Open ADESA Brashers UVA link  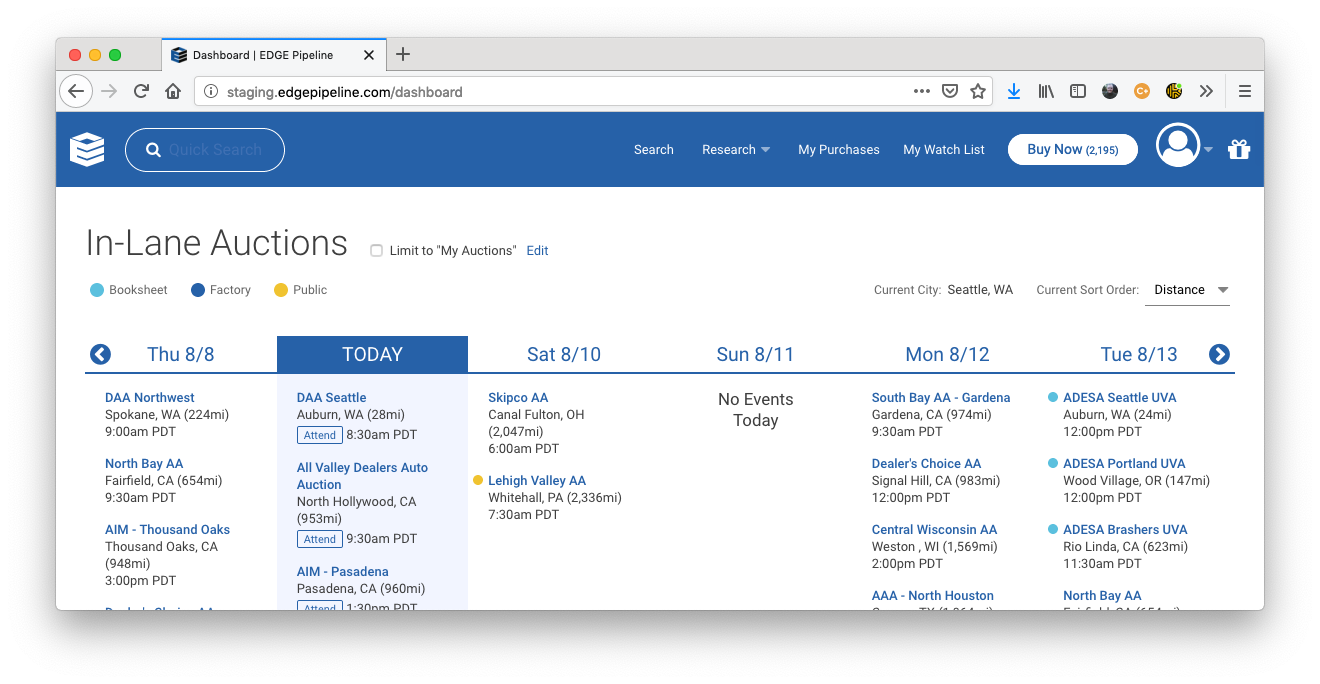click(1125, 530)
